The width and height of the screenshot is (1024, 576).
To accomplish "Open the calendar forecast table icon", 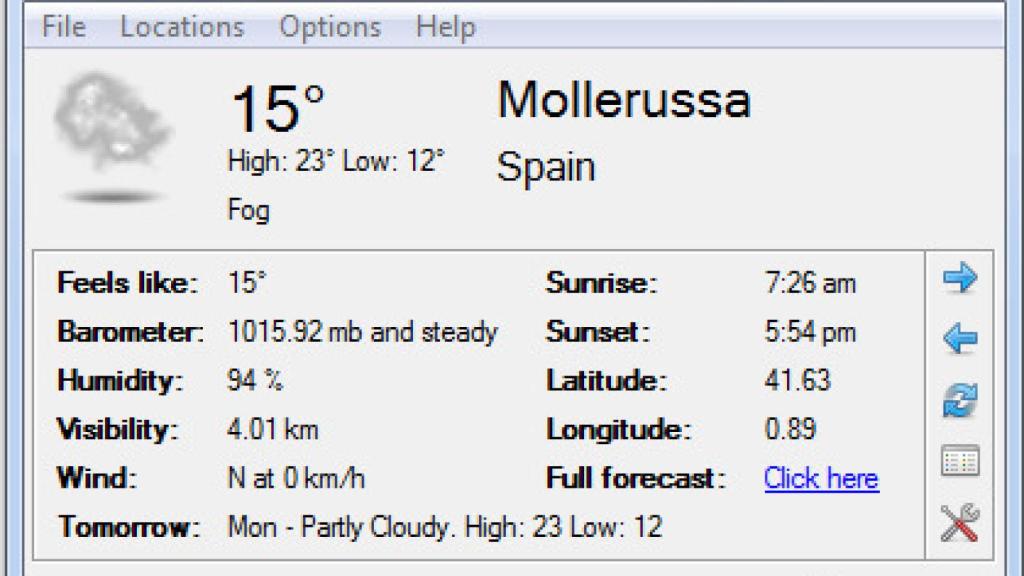I will pyautogui.click(x=960, y=462).
